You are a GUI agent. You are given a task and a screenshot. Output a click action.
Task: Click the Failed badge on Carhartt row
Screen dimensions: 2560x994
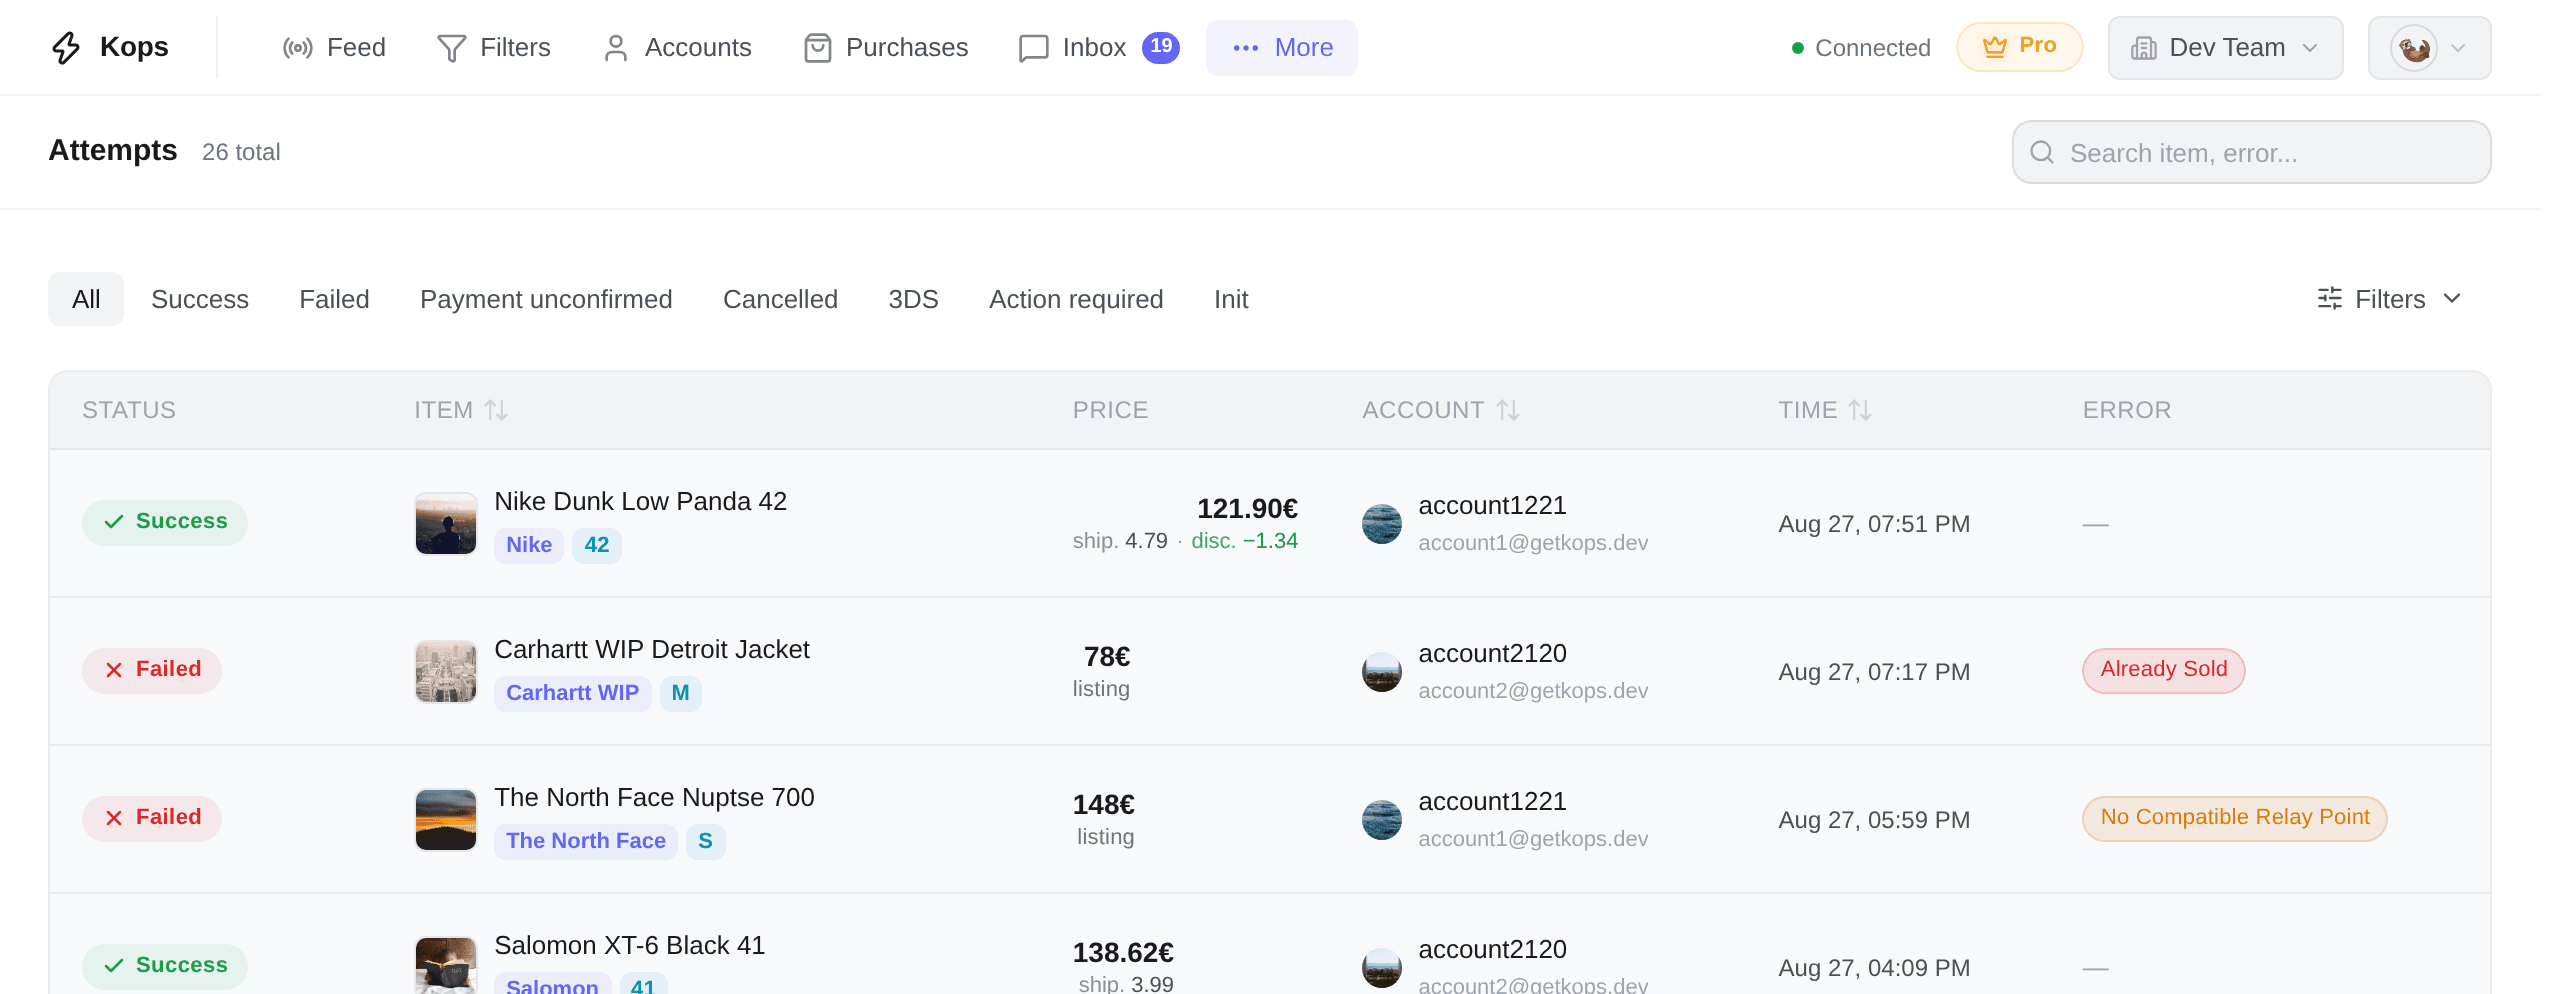point(152,670)
